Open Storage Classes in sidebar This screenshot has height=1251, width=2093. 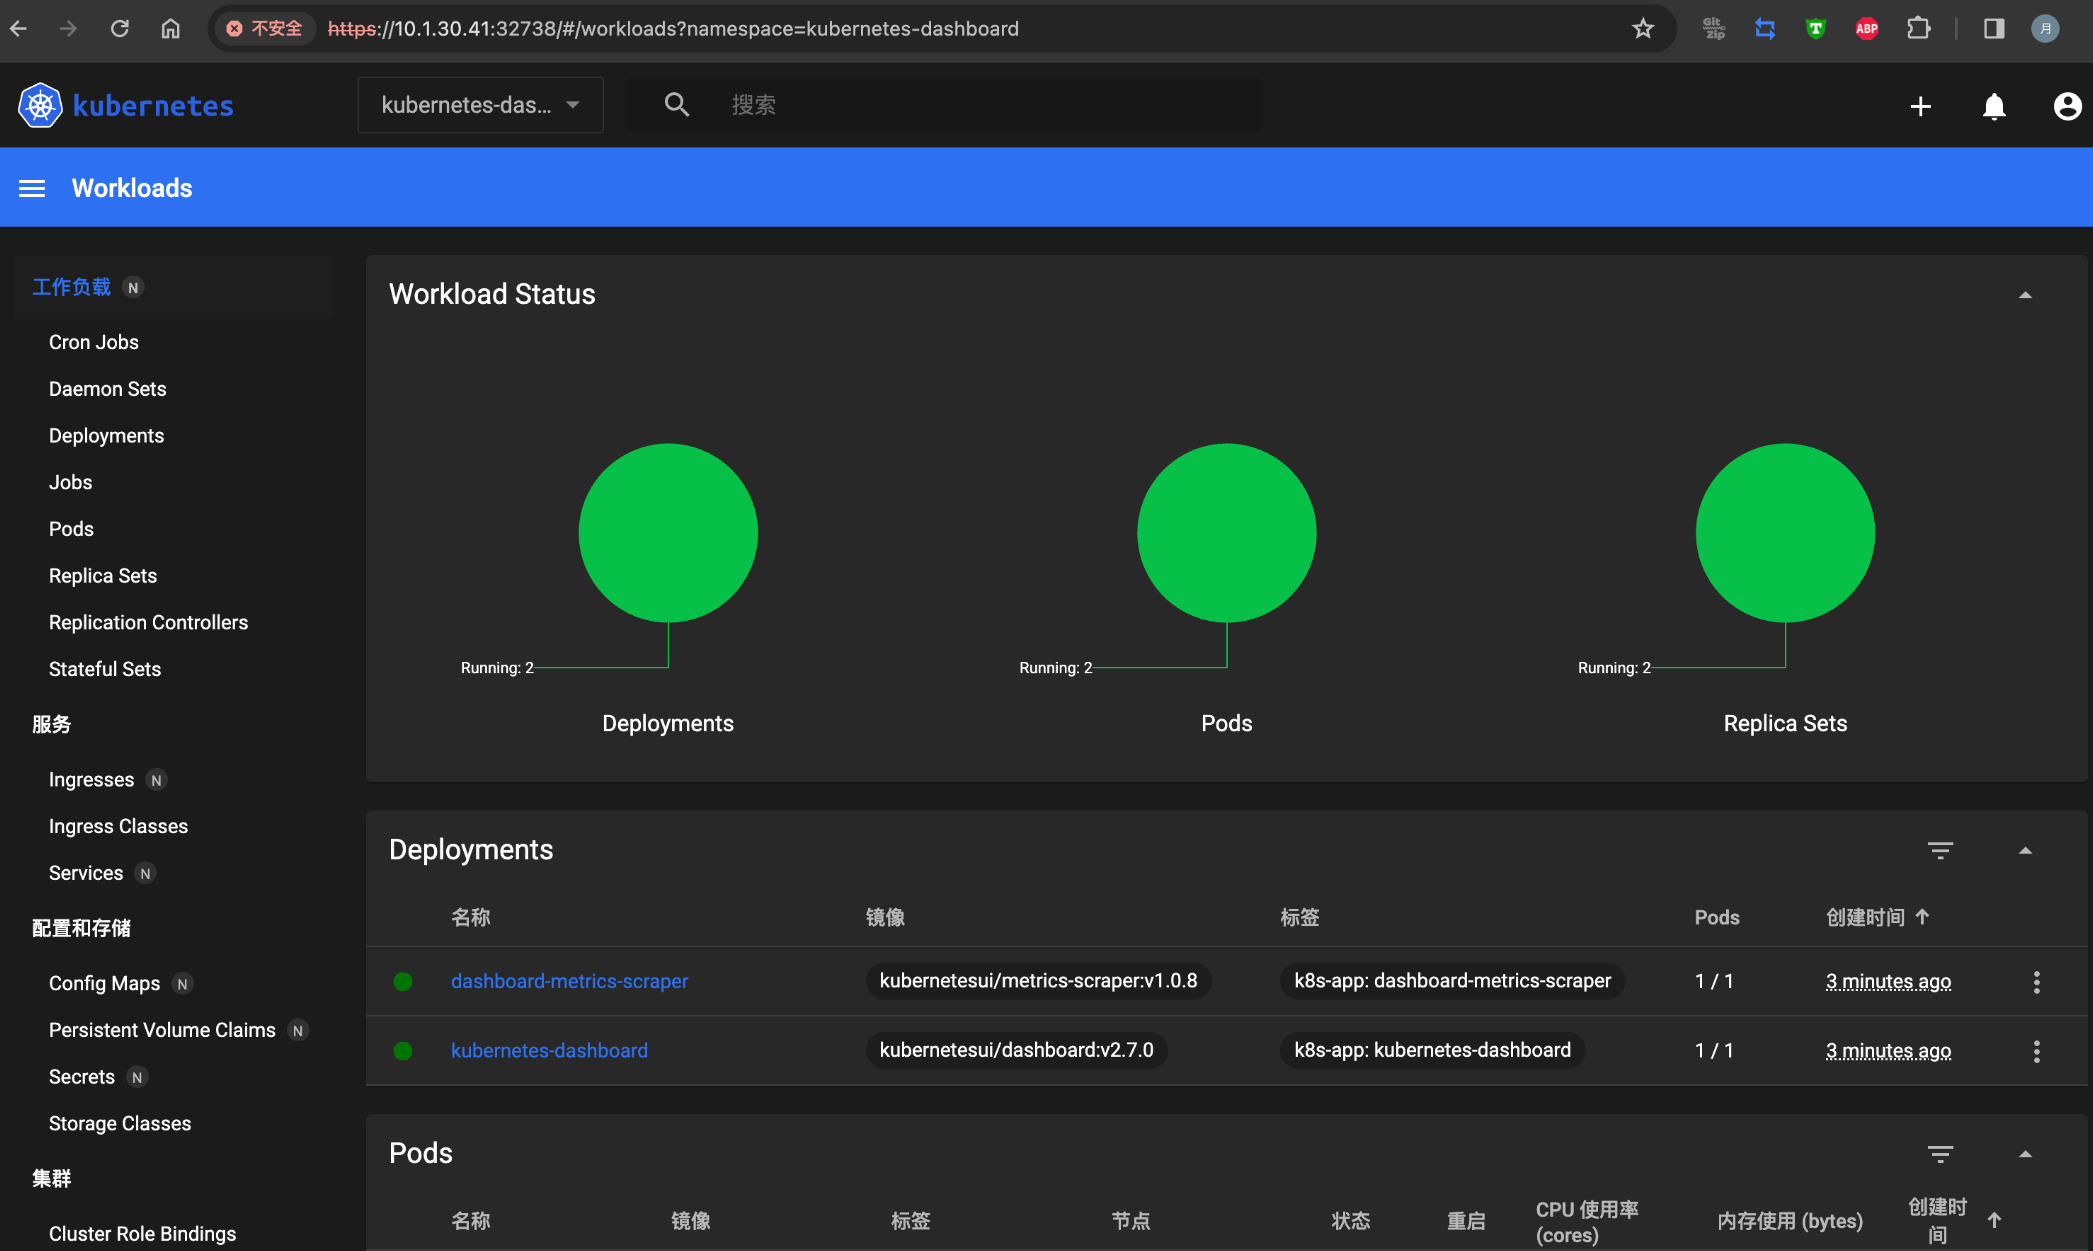click(120, 1123)
